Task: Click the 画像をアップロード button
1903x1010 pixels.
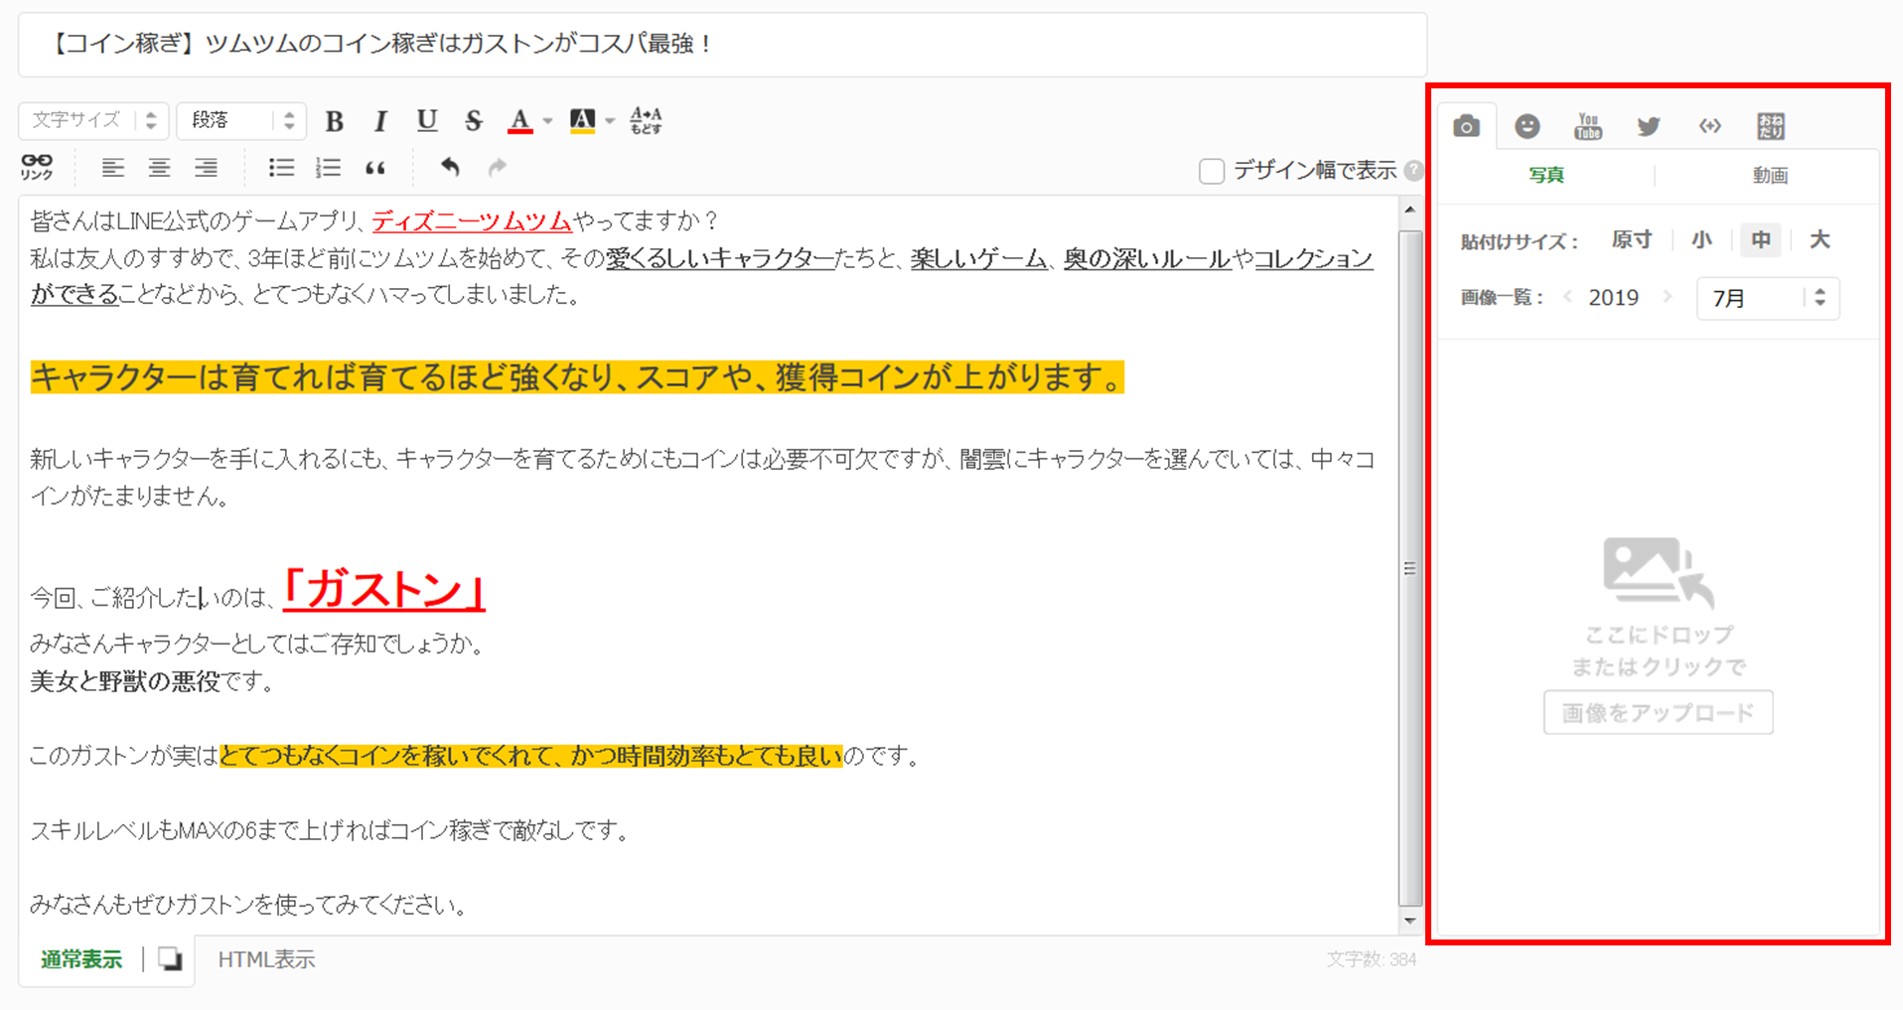Action: 1658,713
